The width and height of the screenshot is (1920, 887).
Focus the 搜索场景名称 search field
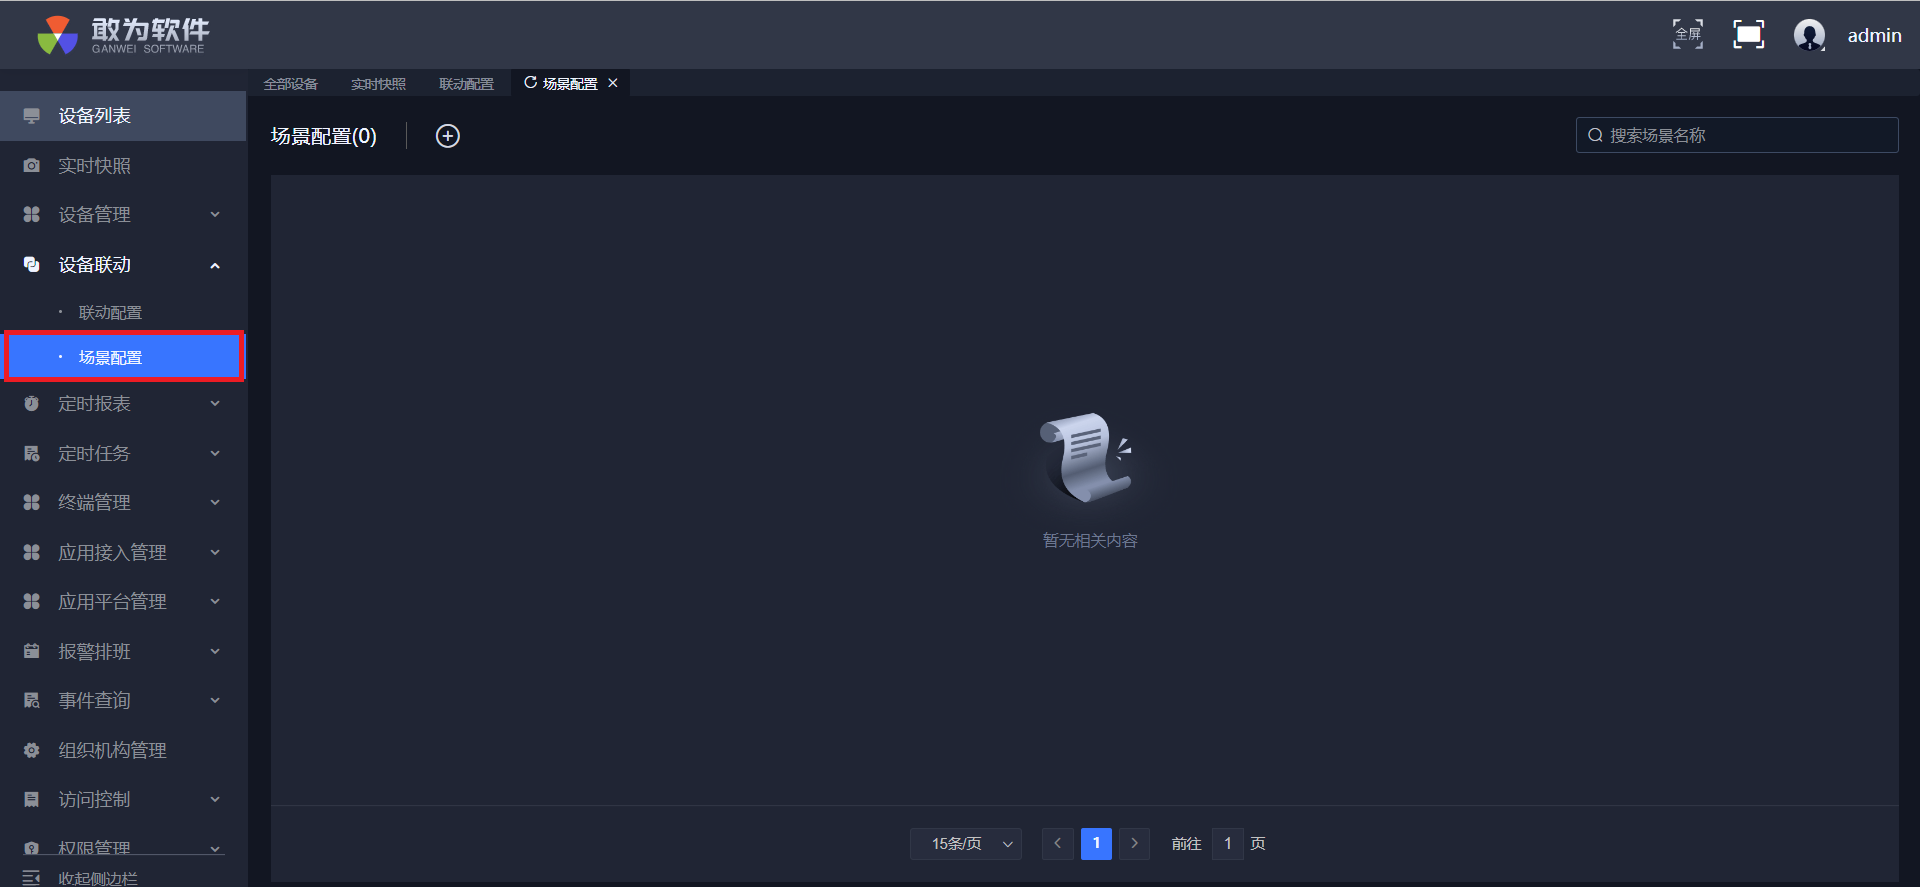(x=1737, y=135)
